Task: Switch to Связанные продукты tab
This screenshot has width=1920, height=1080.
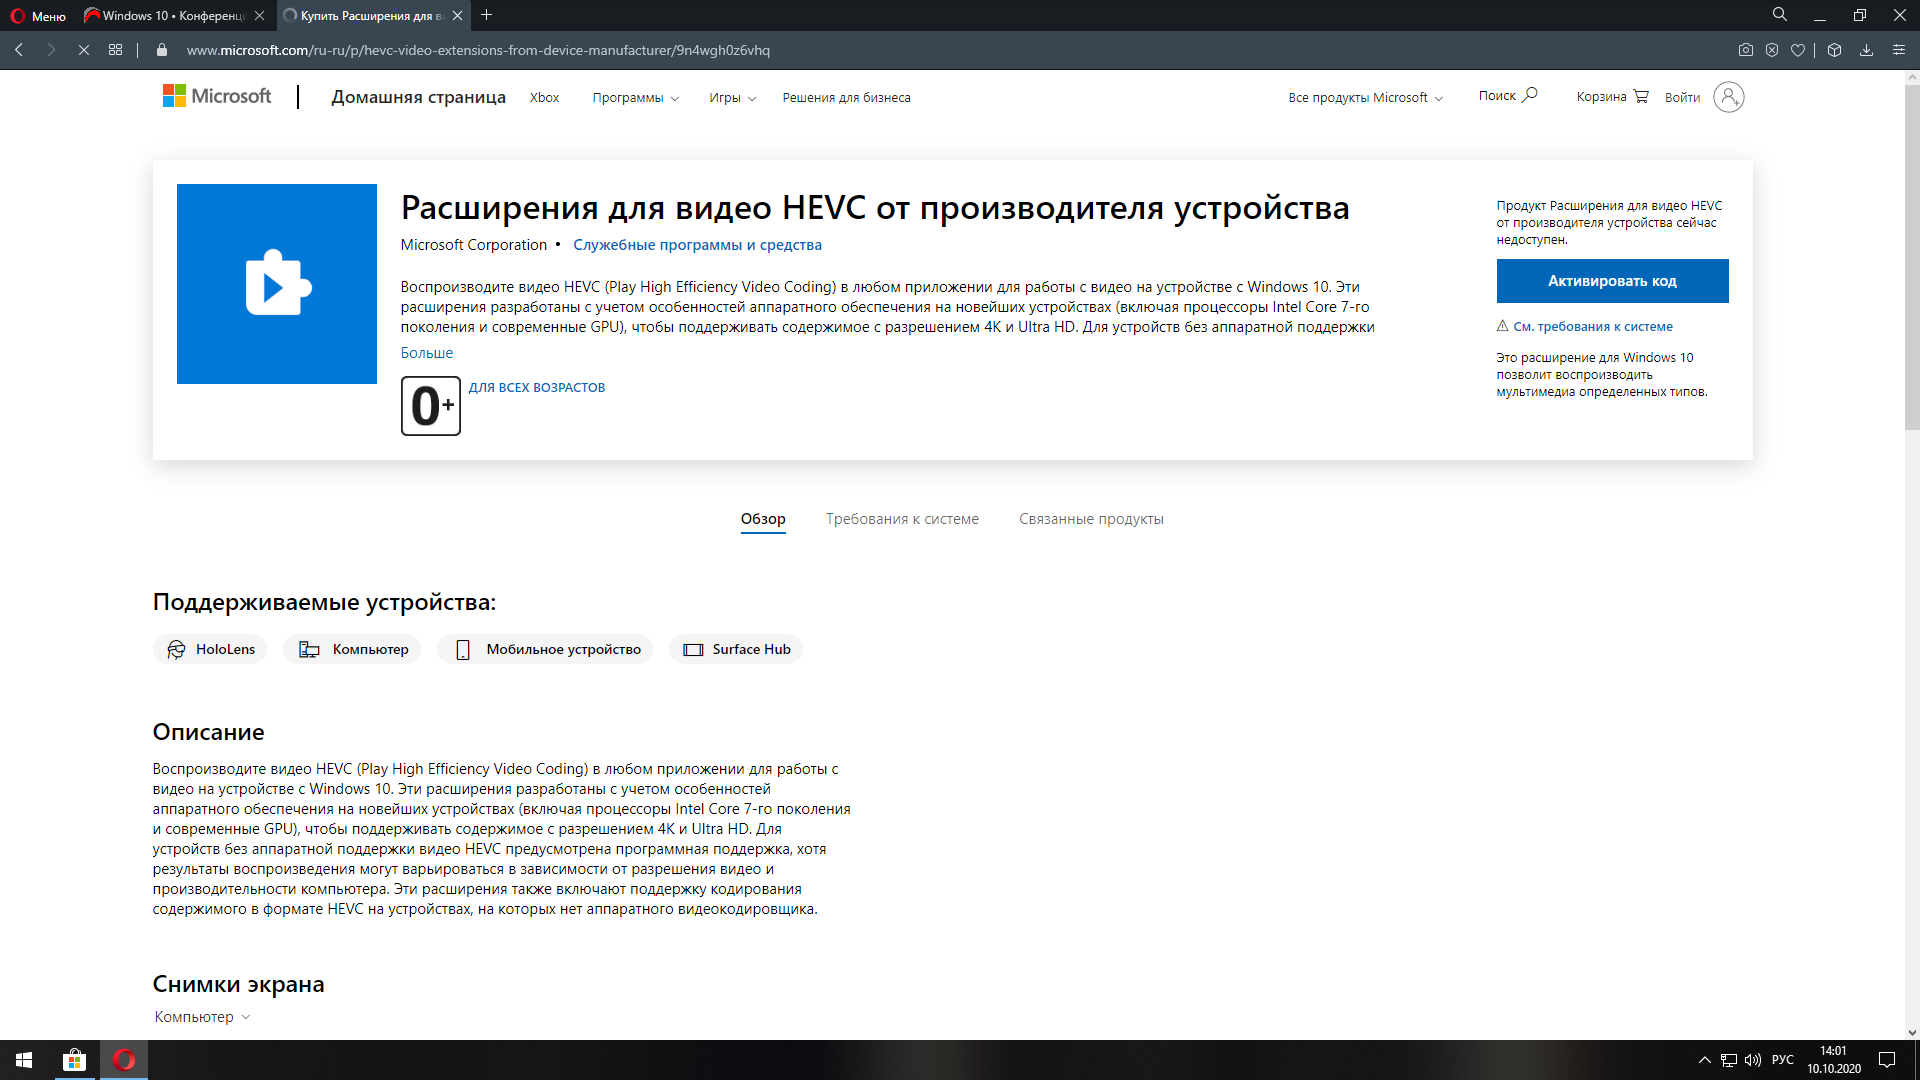Action: 1091,519
